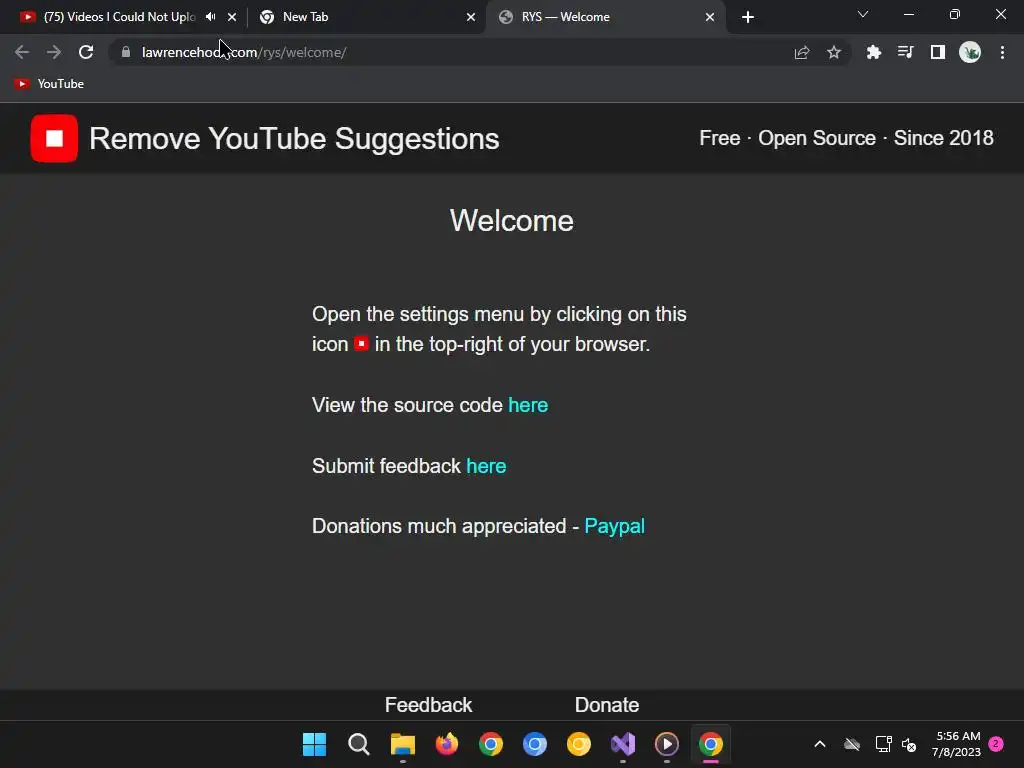Open the clock showing 5:56 AM
The height and width of the screenshot is (768, 1024).
click(957, 744)
